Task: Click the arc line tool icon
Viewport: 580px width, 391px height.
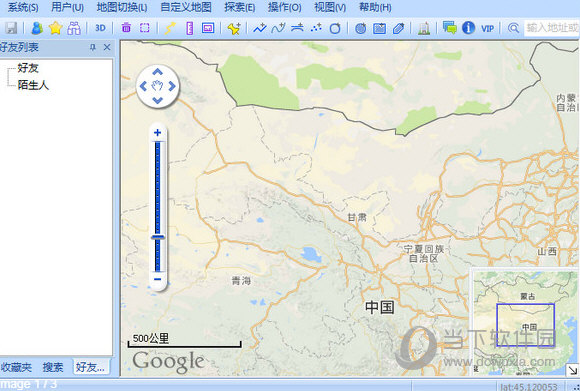Action: coord(297,28)
